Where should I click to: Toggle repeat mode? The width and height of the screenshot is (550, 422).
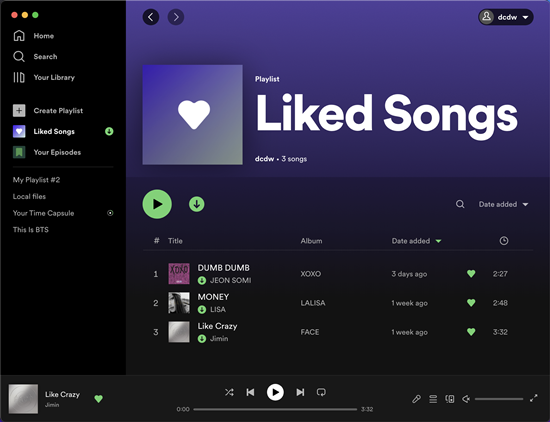click(x=321, y=392)
